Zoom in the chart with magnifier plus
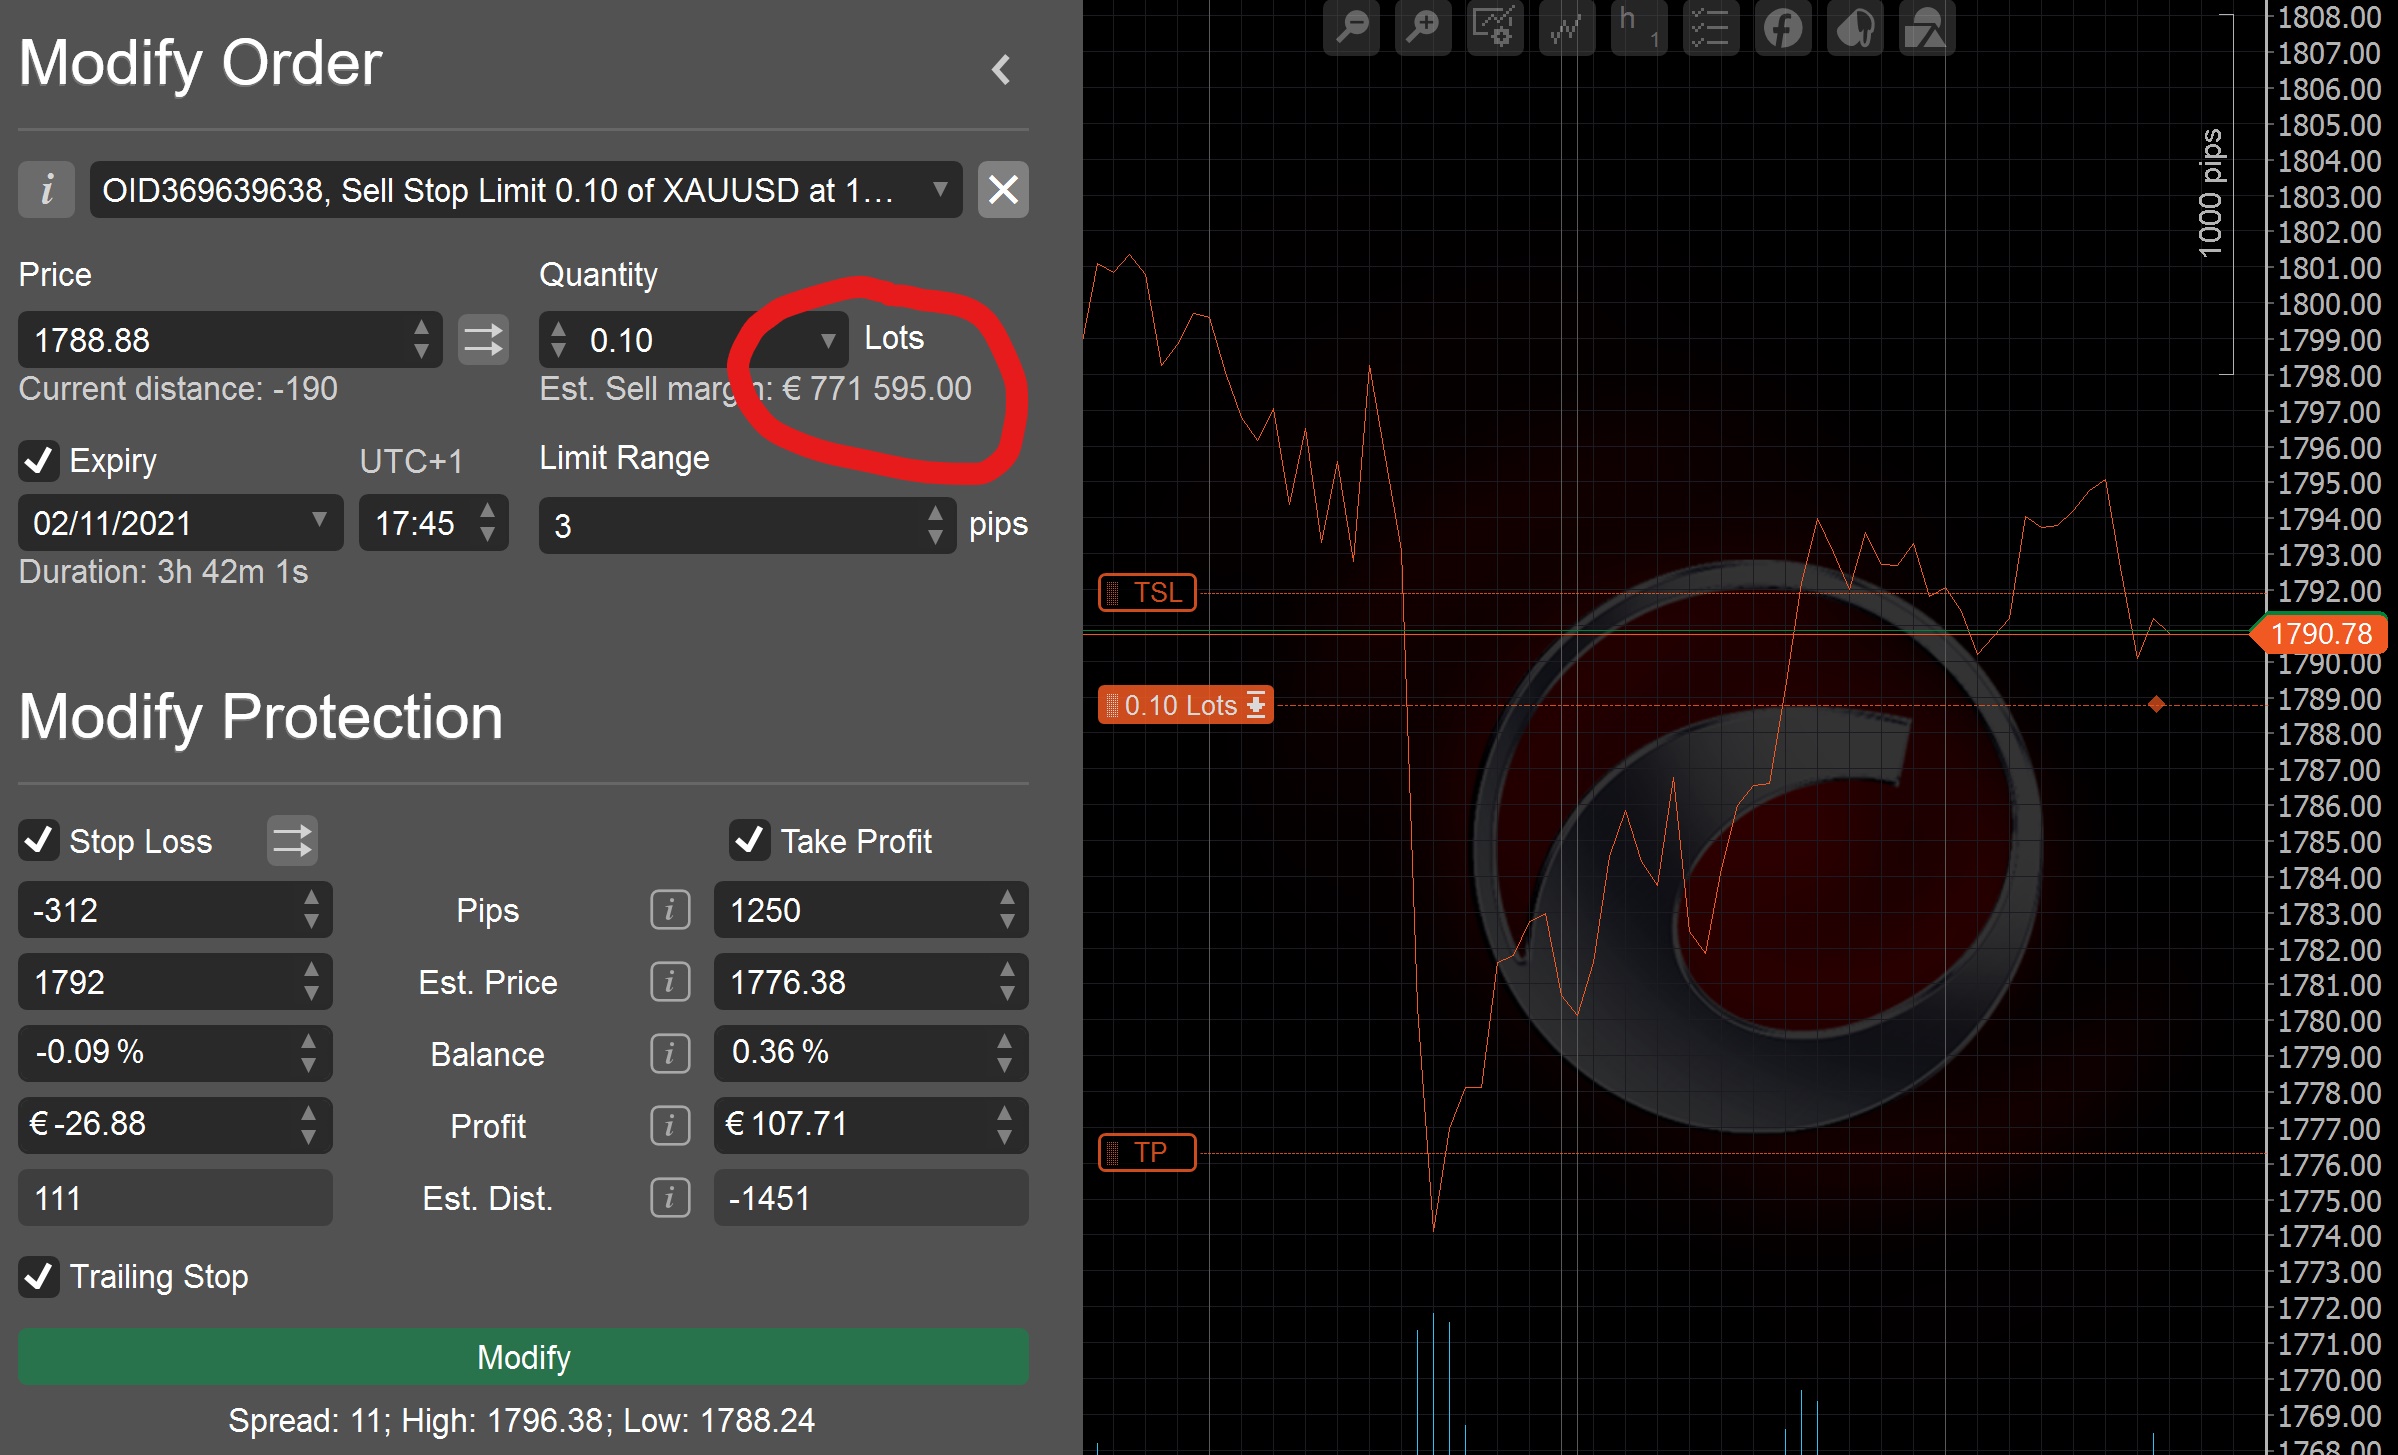2398x1455 pixels. click(1423, 28)
